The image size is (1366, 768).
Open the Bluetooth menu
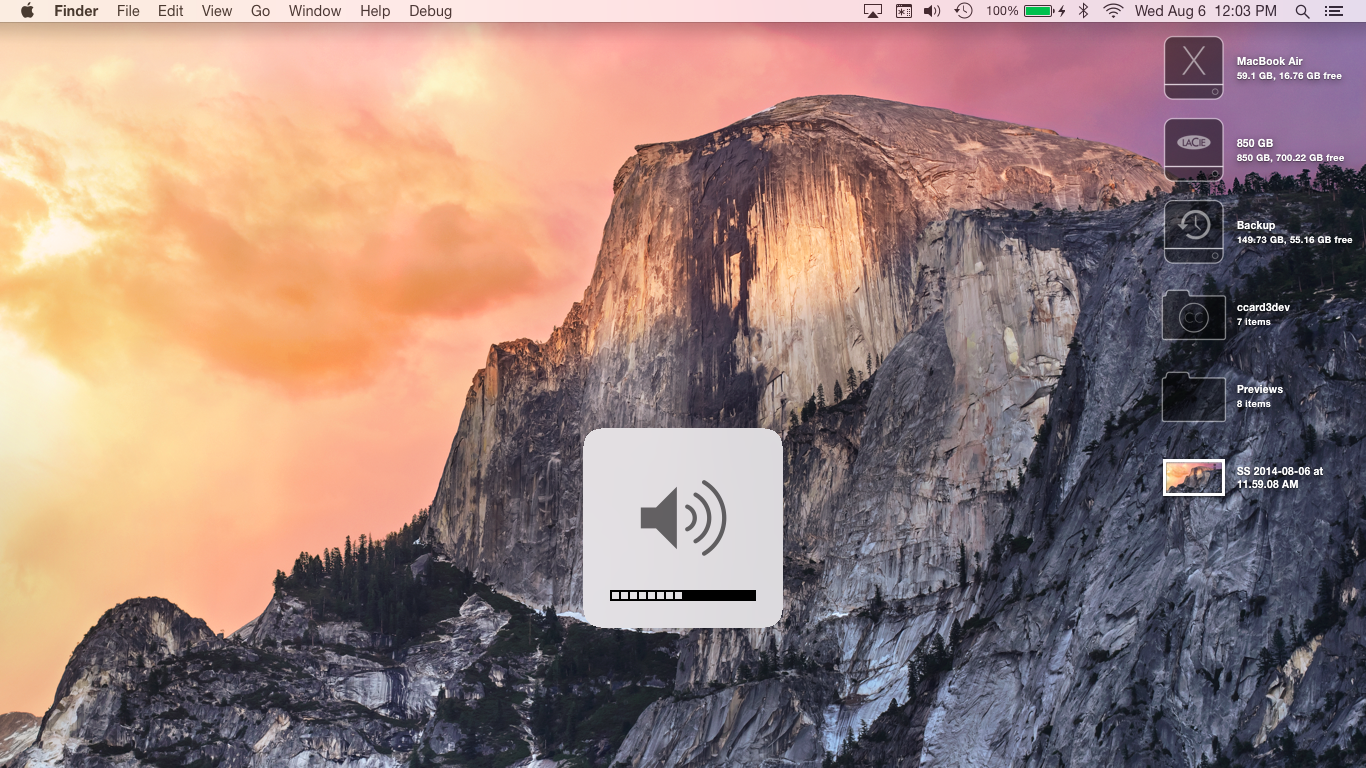pos(1083,11)
